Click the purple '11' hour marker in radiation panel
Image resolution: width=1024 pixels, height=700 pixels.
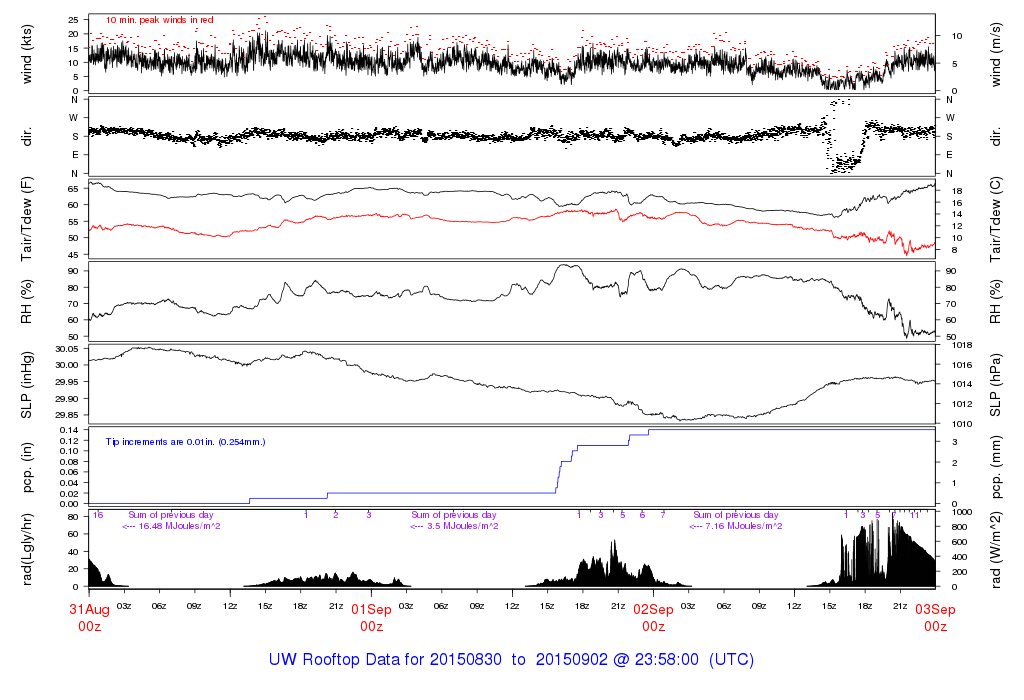coord(914,515)
